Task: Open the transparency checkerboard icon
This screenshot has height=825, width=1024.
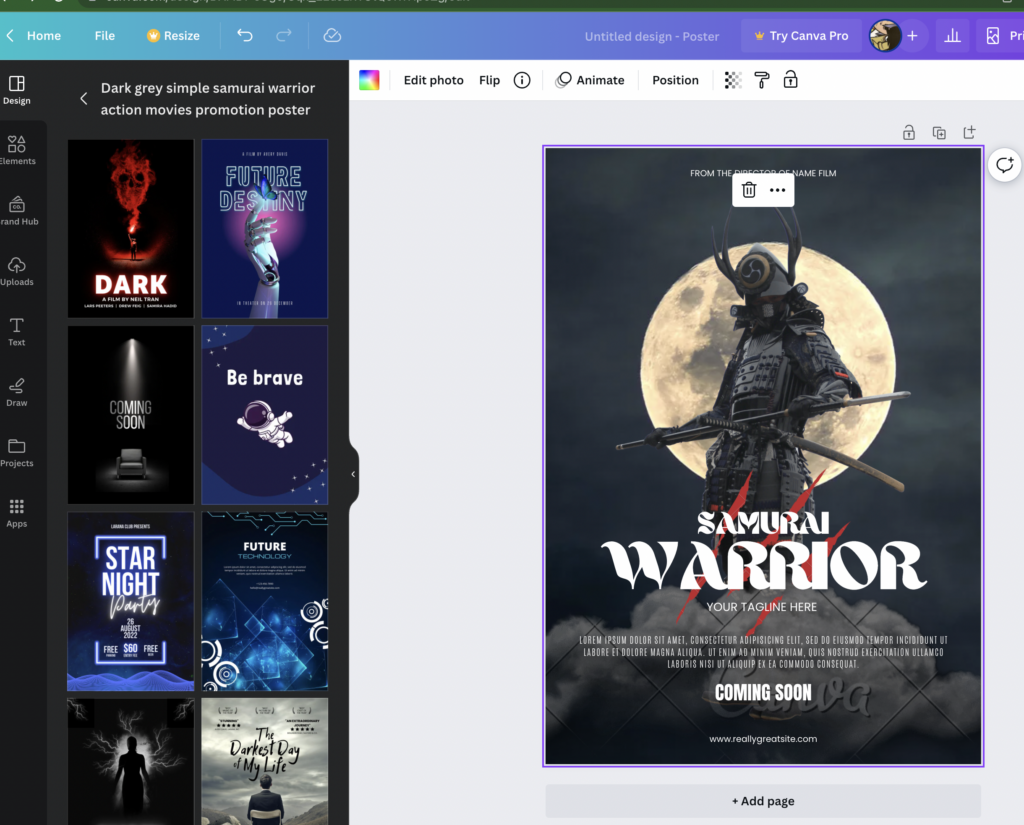Action: tap(733, 80)
